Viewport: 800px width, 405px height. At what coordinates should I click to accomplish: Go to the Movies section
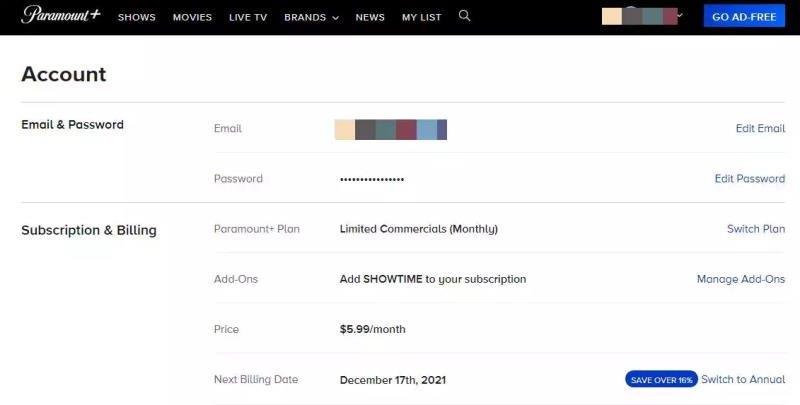(x=192, y=18)
